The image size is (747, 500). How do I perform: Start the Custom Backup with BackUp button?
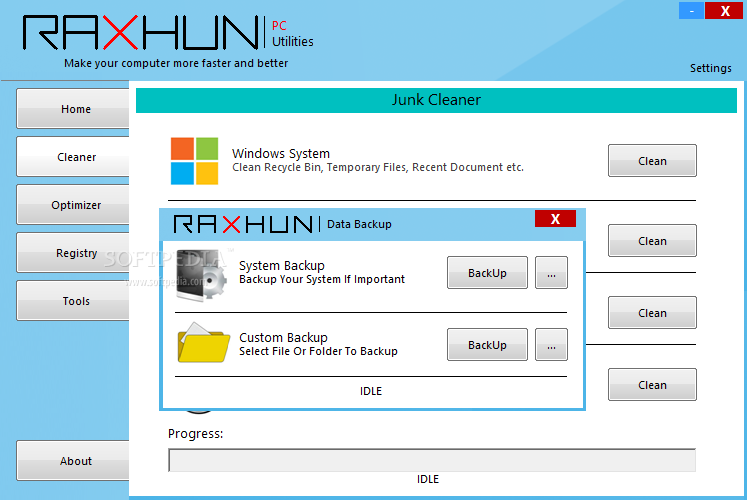click(x=487, y=345)
